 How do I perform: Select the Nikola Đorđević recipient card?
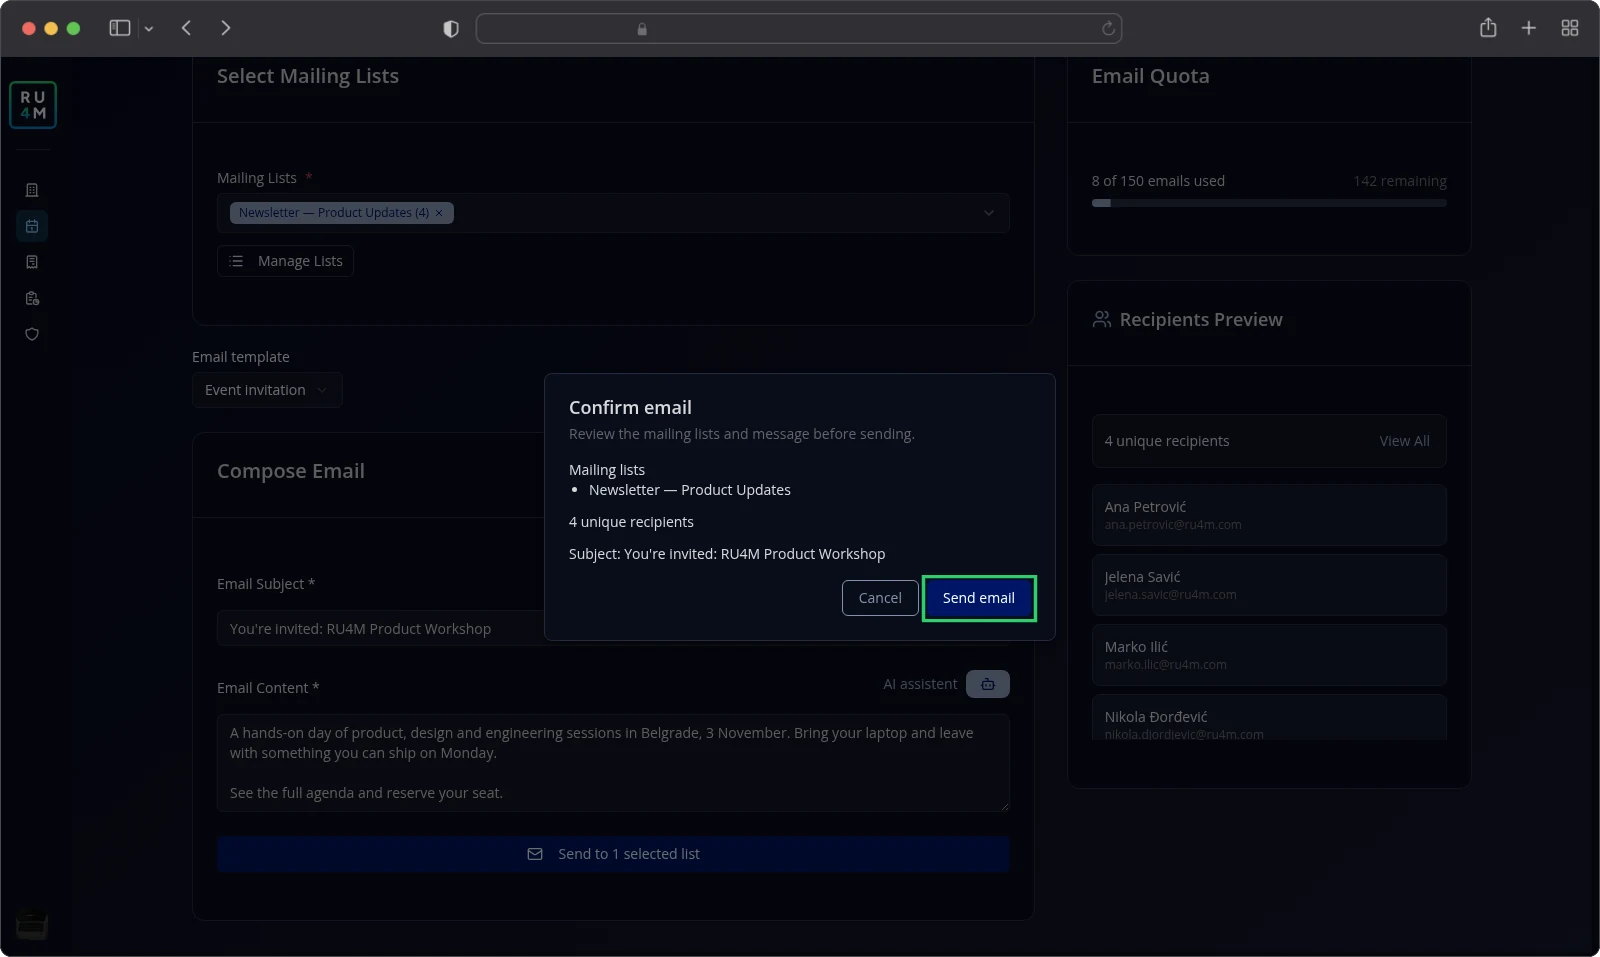1269,718
